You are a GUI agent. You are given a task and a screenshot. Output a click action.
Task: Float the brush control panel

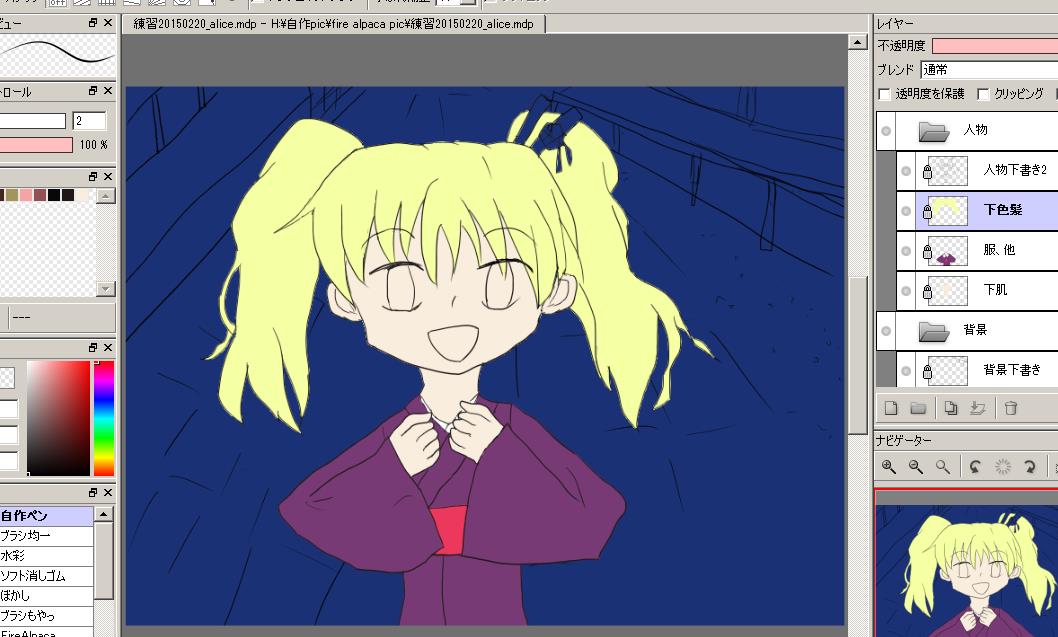pos(93,90)
